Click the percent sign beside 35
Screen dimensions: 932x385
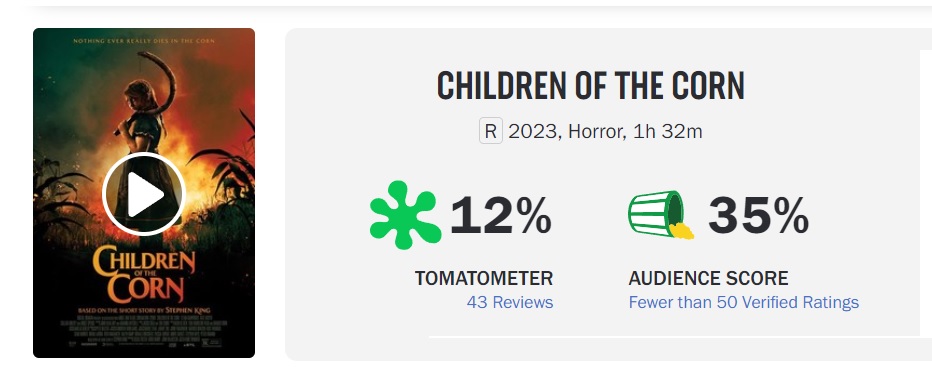[x=792, y=216]
